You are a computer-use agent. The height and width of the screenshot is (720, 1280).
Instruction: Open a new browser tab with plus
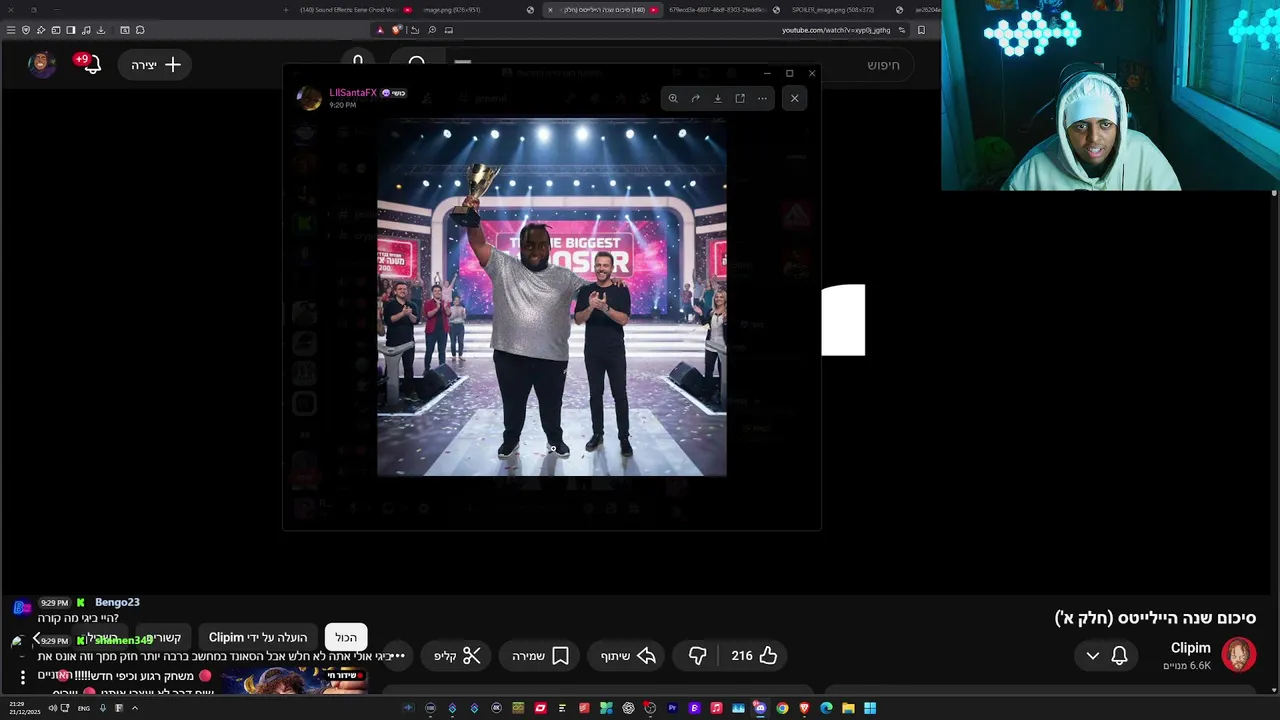click(x=286, y=10)
